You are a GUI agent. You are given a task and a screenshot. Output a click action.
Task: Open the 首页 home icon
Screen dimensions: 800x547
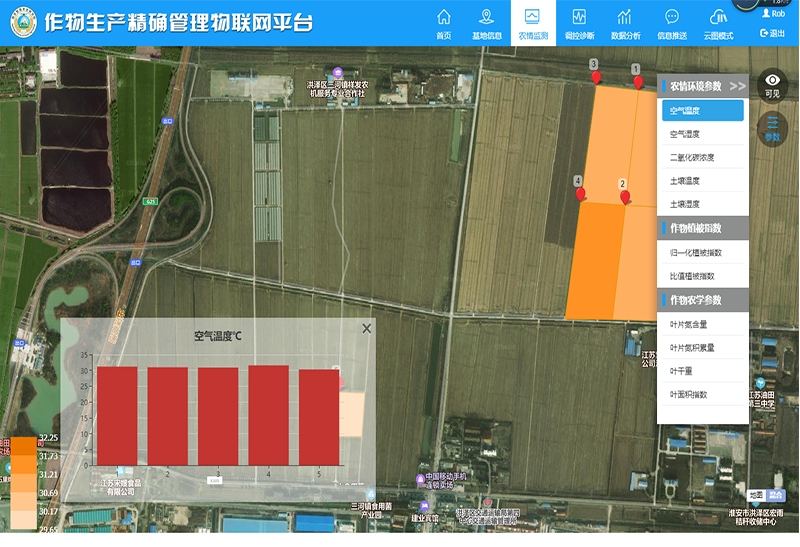pyautogui.click(x=444, y=23)
